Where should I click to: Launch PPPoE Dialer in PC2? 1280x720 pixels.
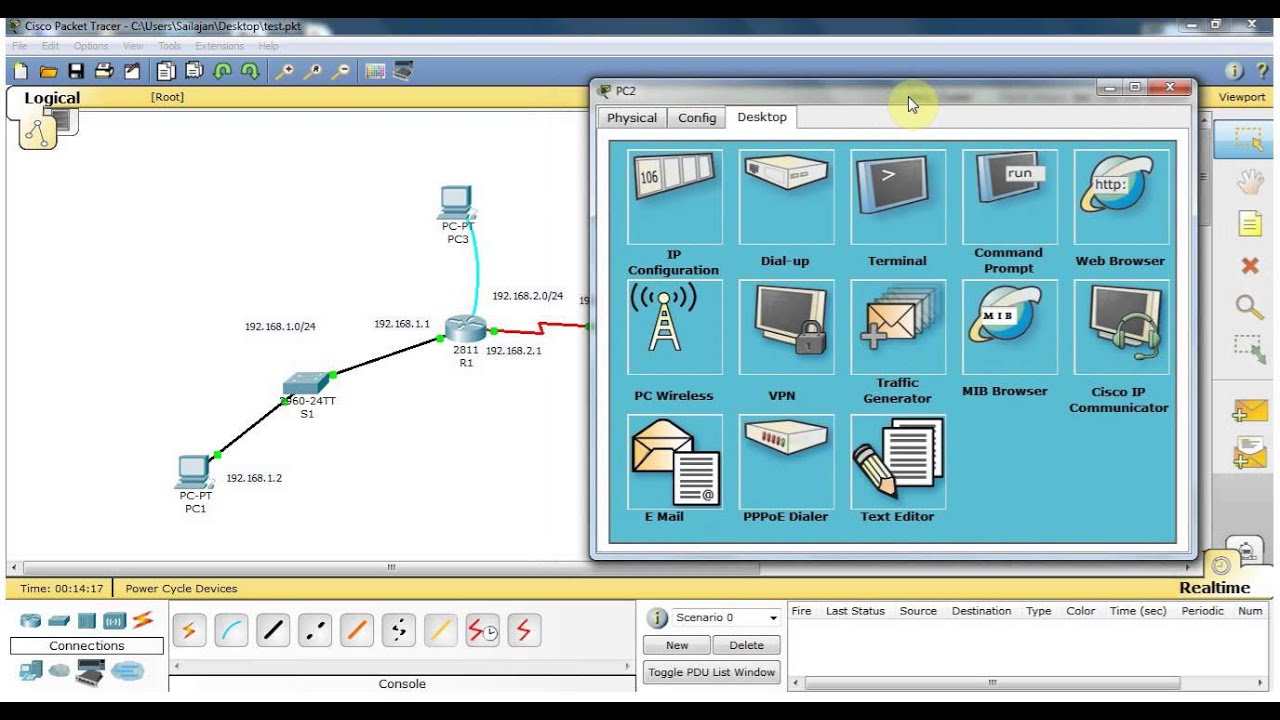click(786, 461)
